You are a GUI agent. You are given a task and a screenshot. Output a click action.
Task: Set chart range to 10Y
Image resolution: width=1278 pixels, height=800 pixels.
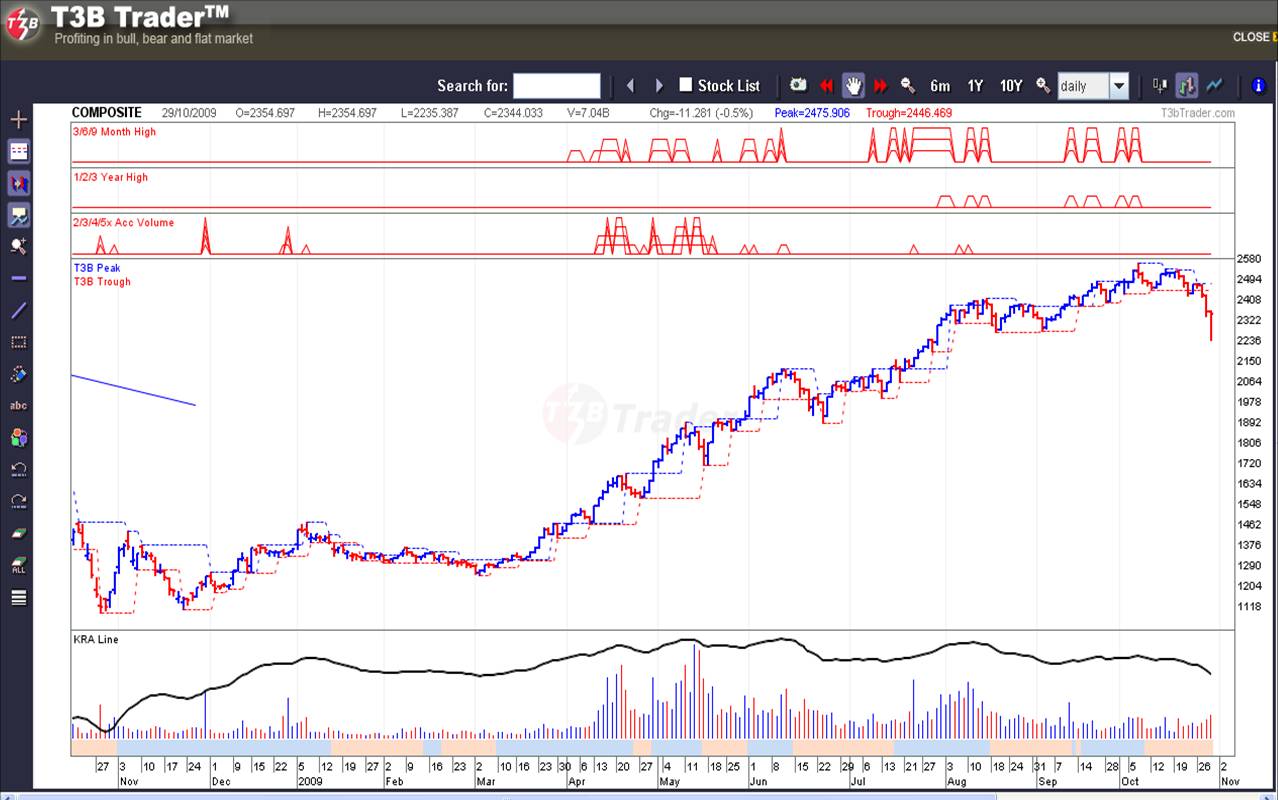tap(1011, 86)
